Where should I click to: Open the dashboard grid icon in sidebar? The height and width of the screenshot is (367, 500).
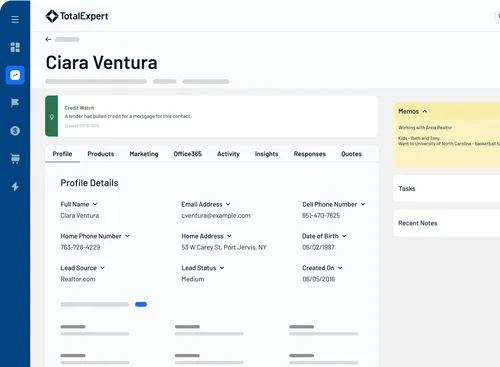(15, 47)
